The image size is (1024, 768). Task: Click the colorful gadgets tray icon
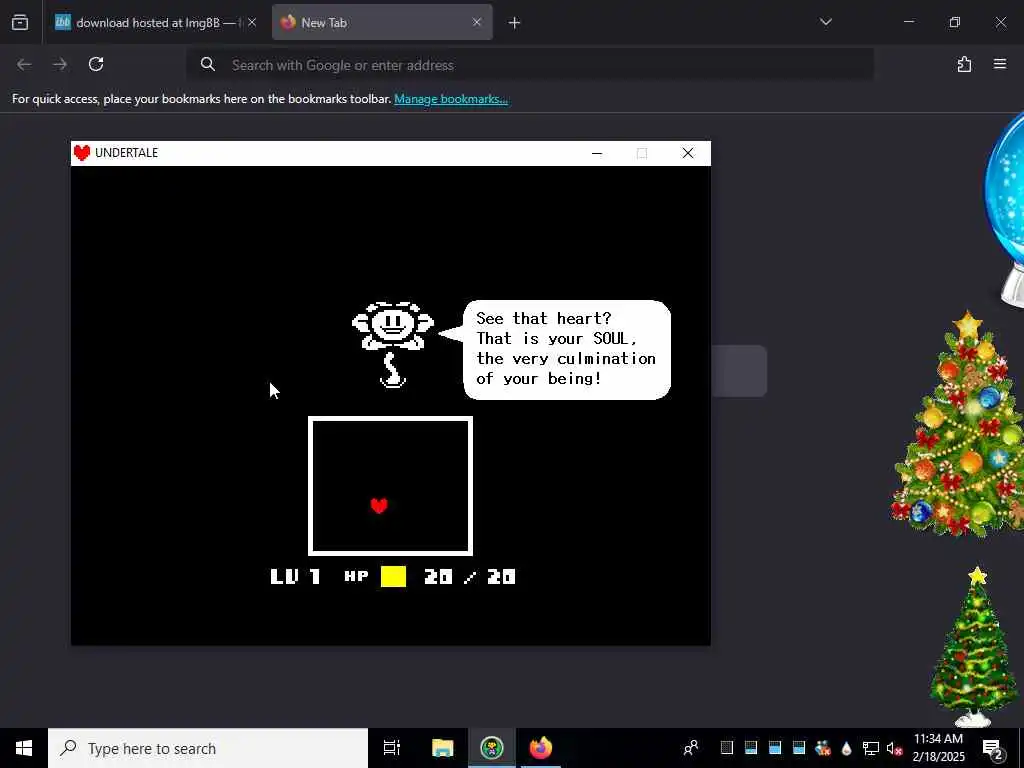point(823,748)
